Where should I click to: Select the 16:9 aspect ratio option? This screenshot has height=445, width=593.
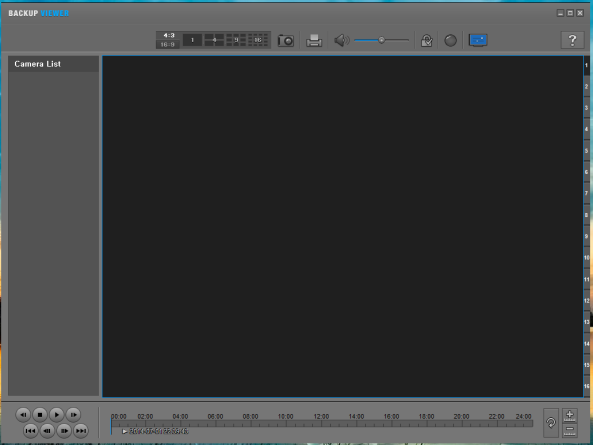pyautogui.click(x=168, y=45)
